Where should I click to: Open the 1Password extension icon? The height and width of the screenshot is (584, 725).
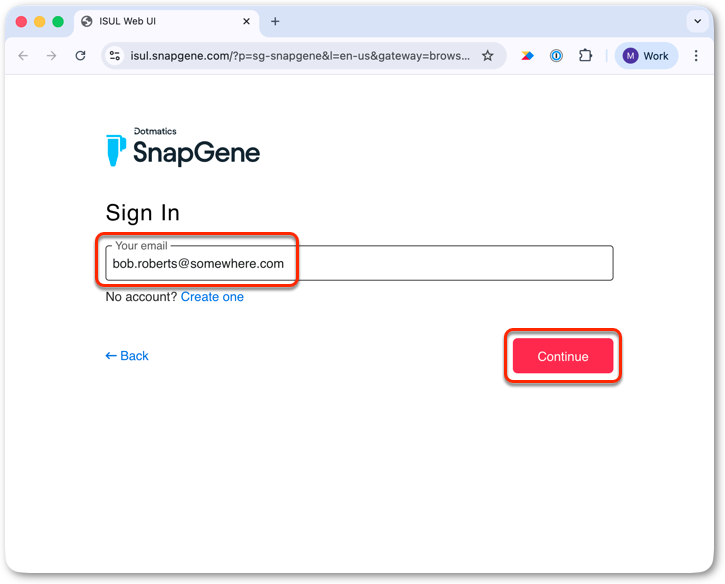click(556, 56)
